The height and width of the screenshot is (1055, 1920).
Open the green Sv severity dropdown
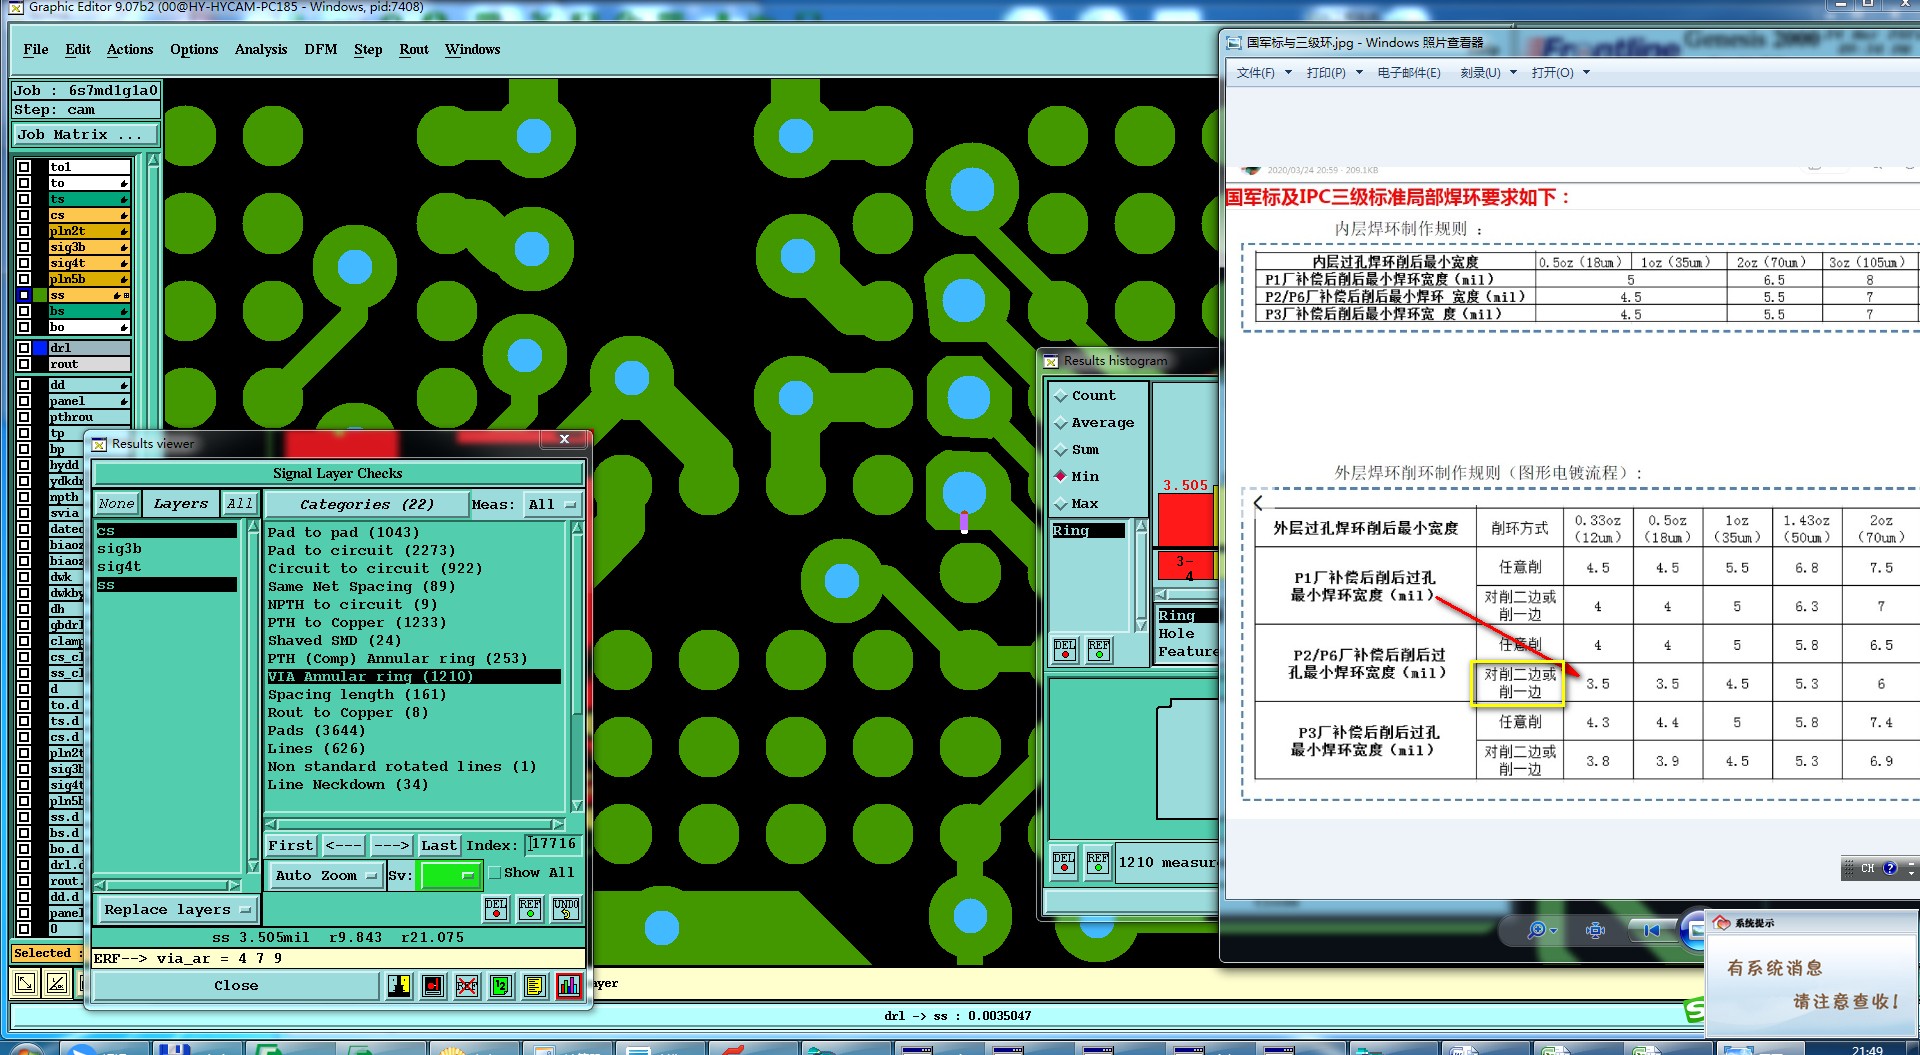point(449,876)
